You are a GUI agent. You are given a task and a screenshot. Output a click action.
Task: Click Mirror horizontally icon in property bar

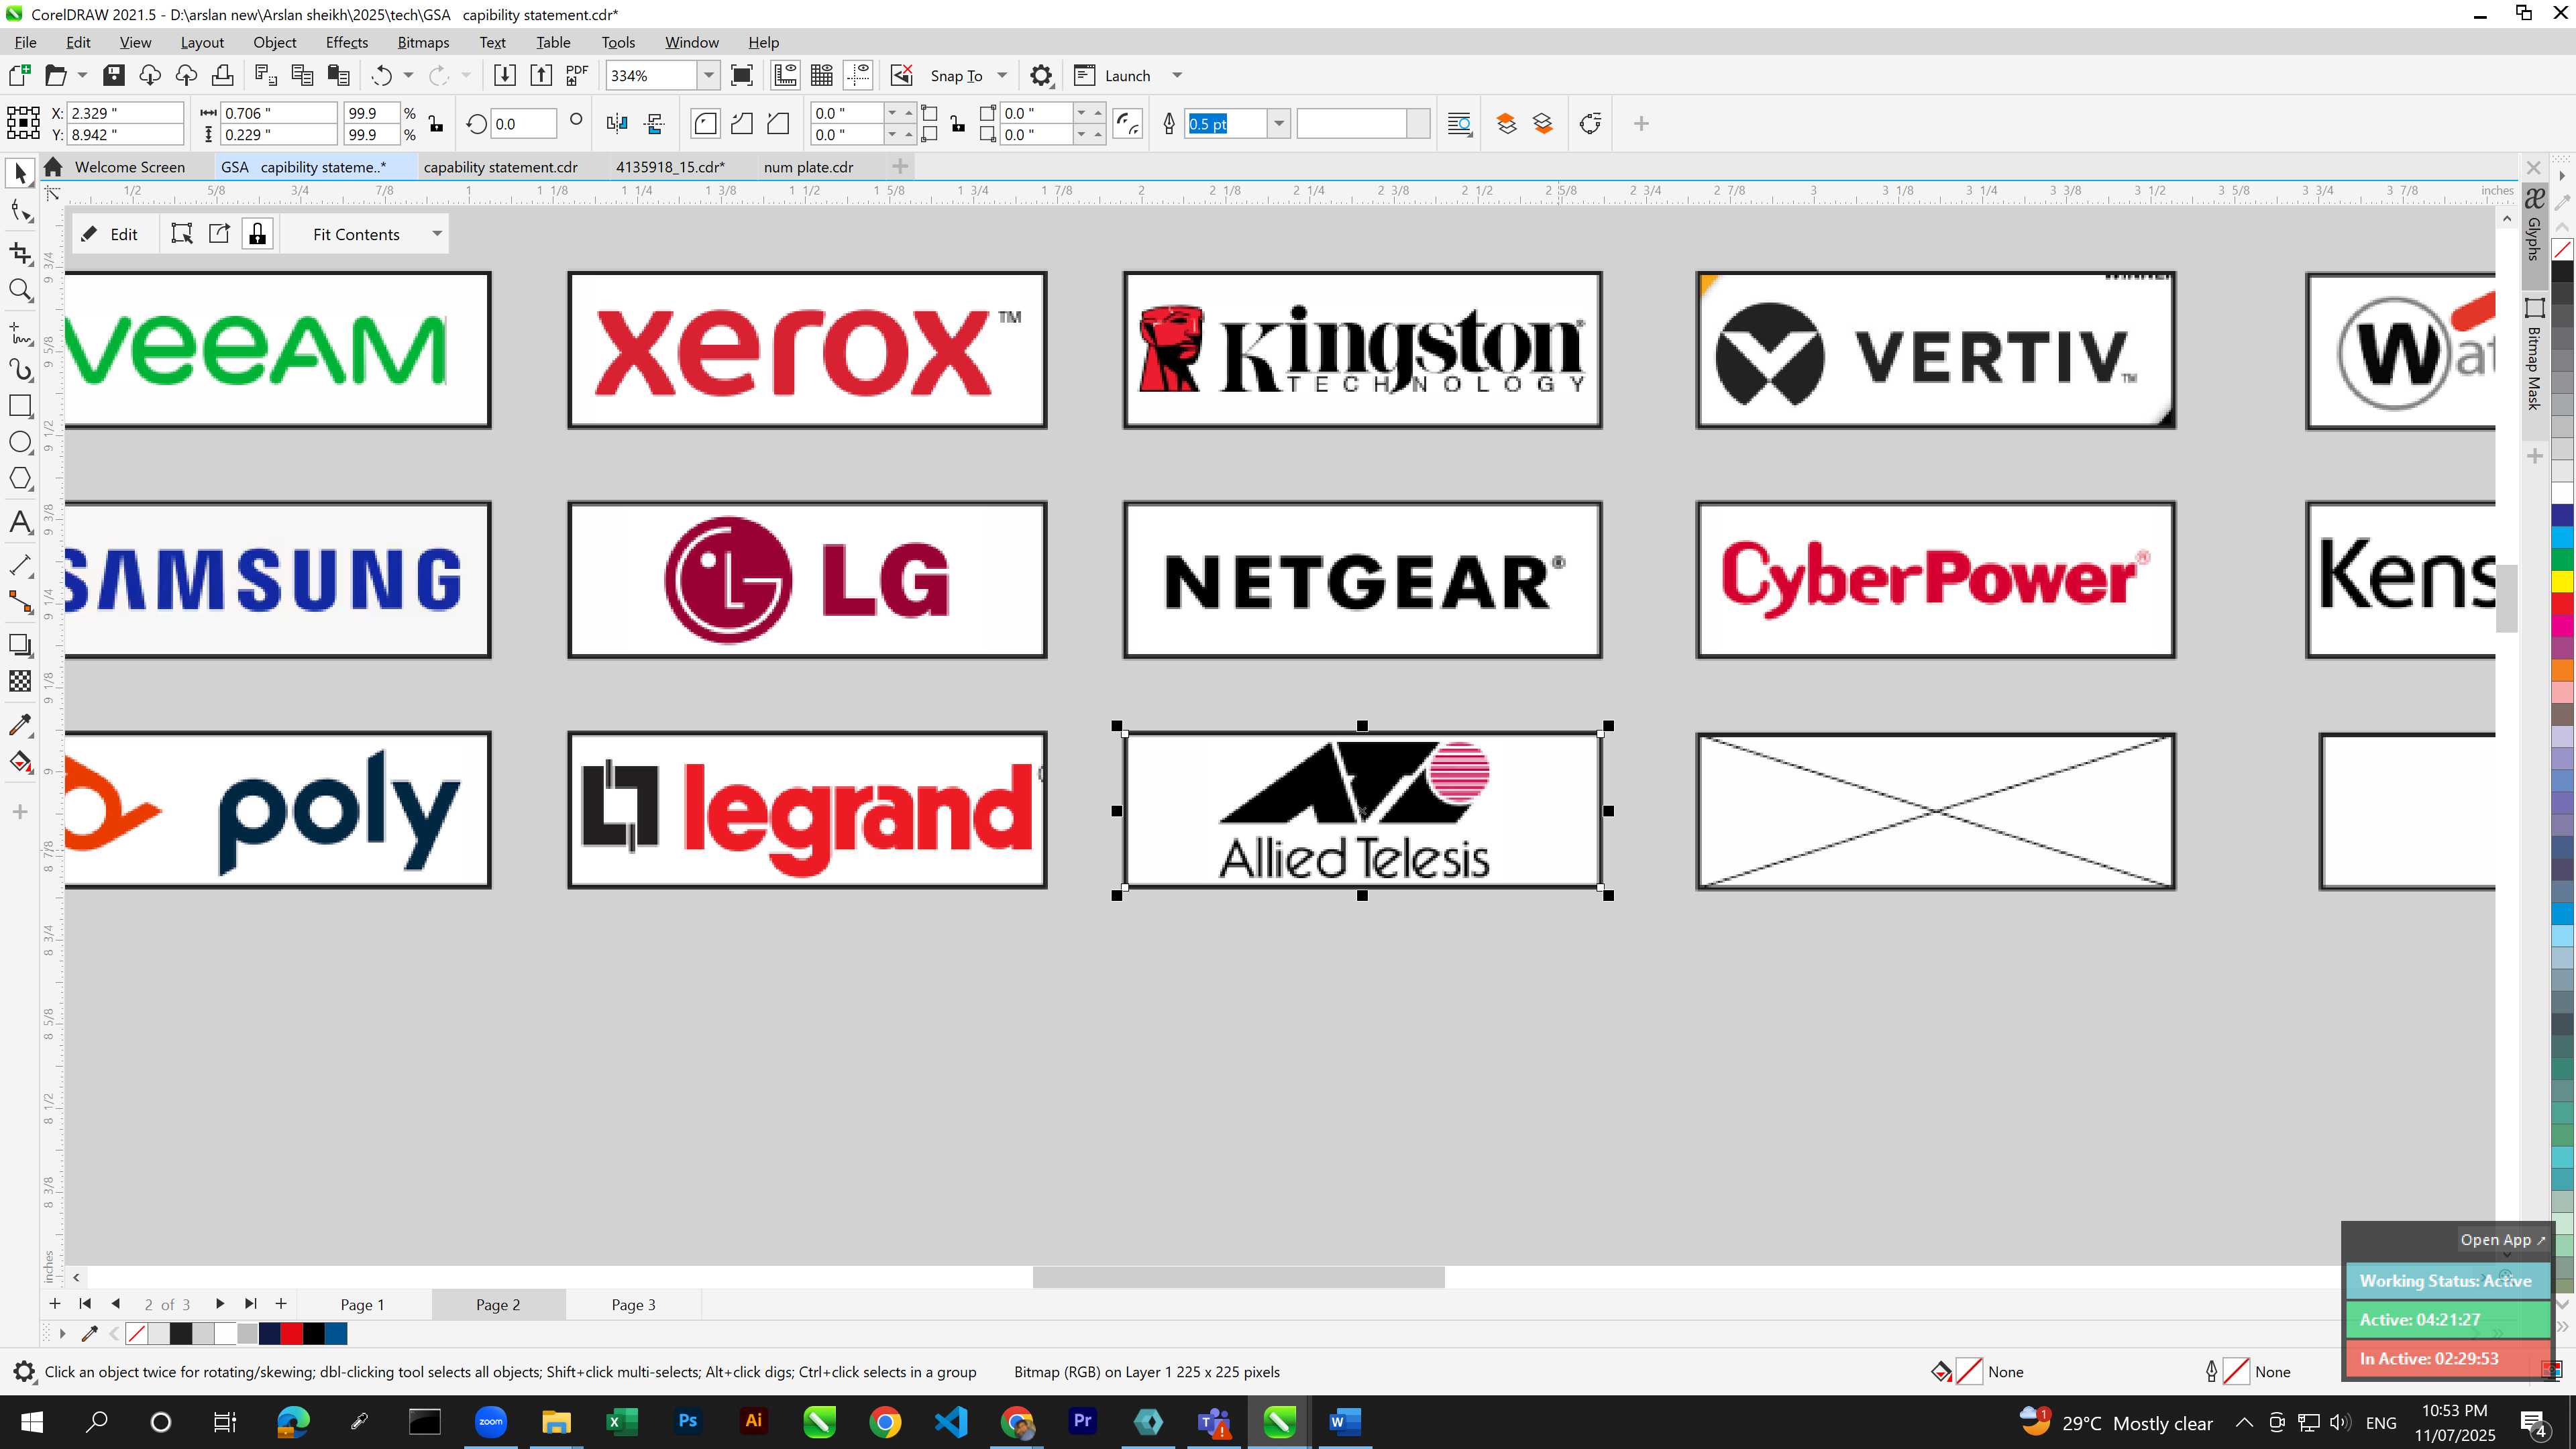click(617, 124)
